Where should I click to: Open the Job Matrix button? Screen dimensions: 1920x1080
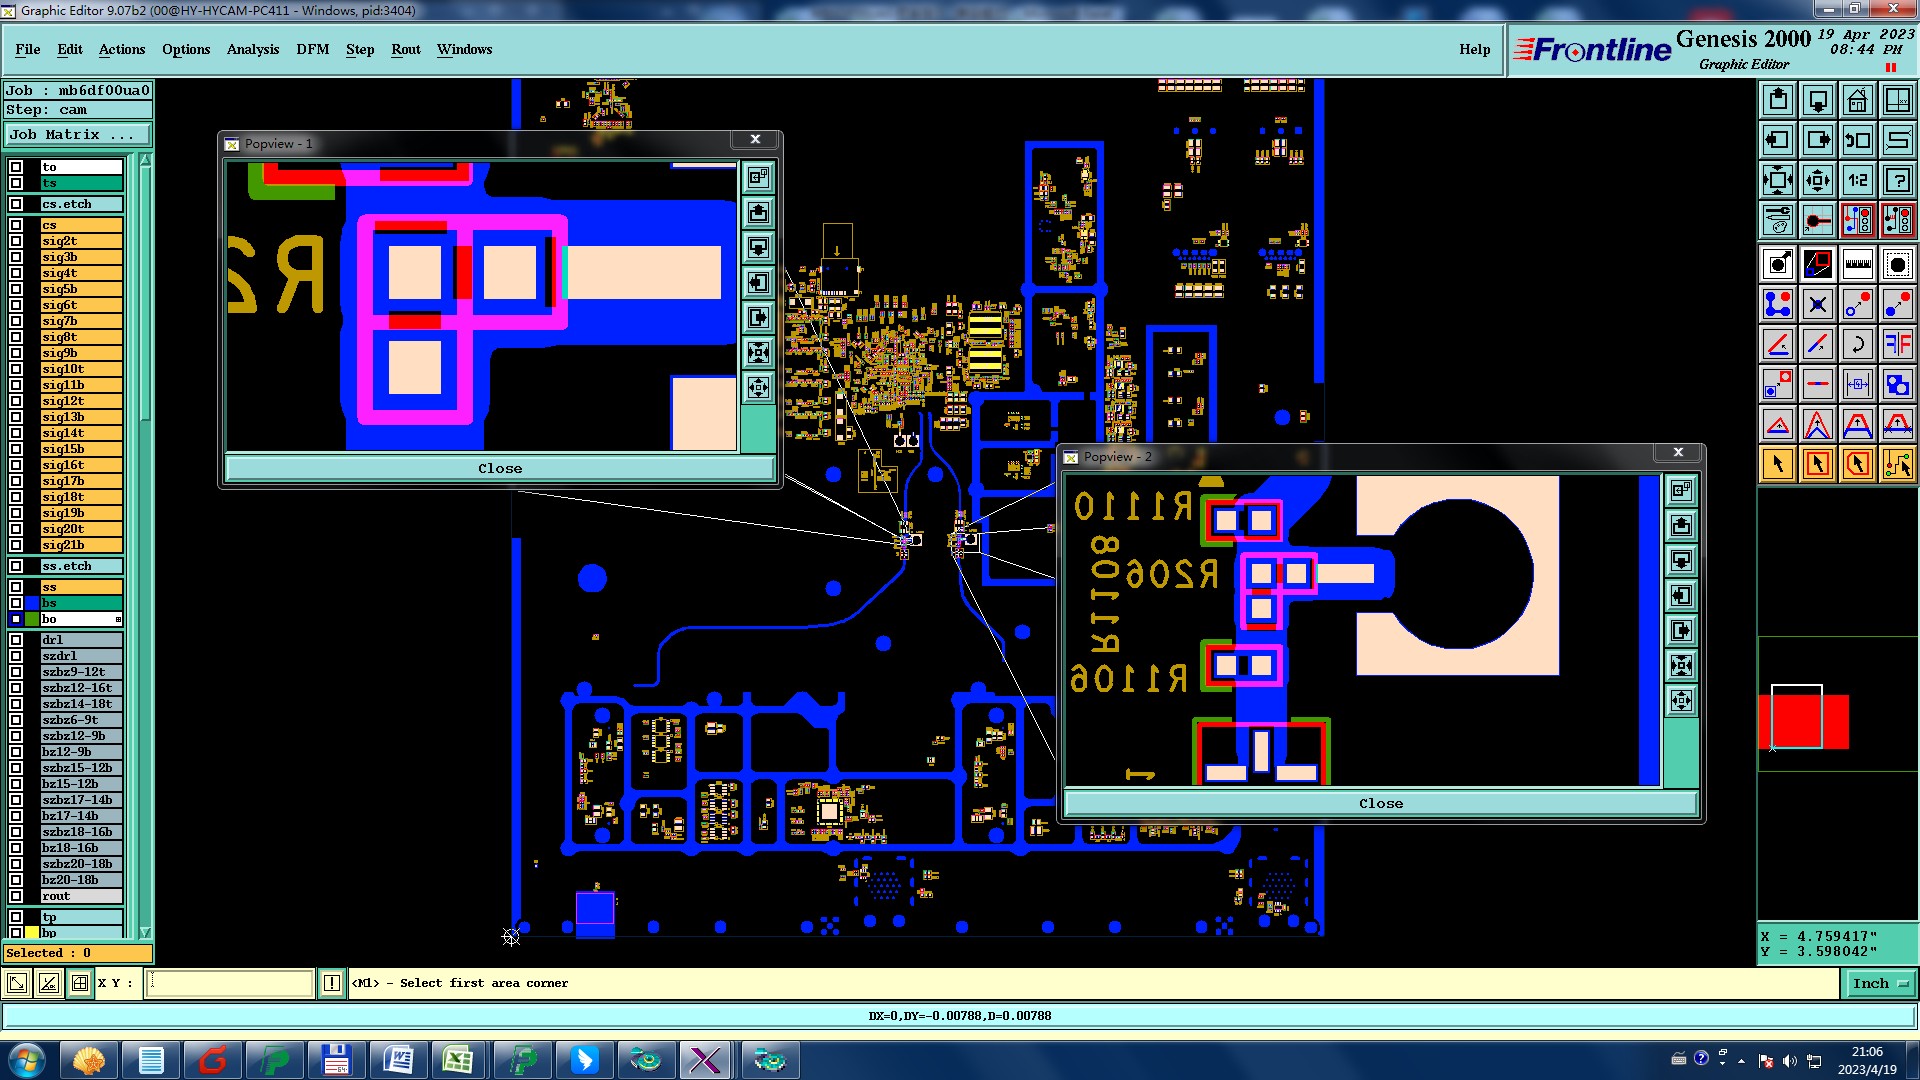pos(78,134)
